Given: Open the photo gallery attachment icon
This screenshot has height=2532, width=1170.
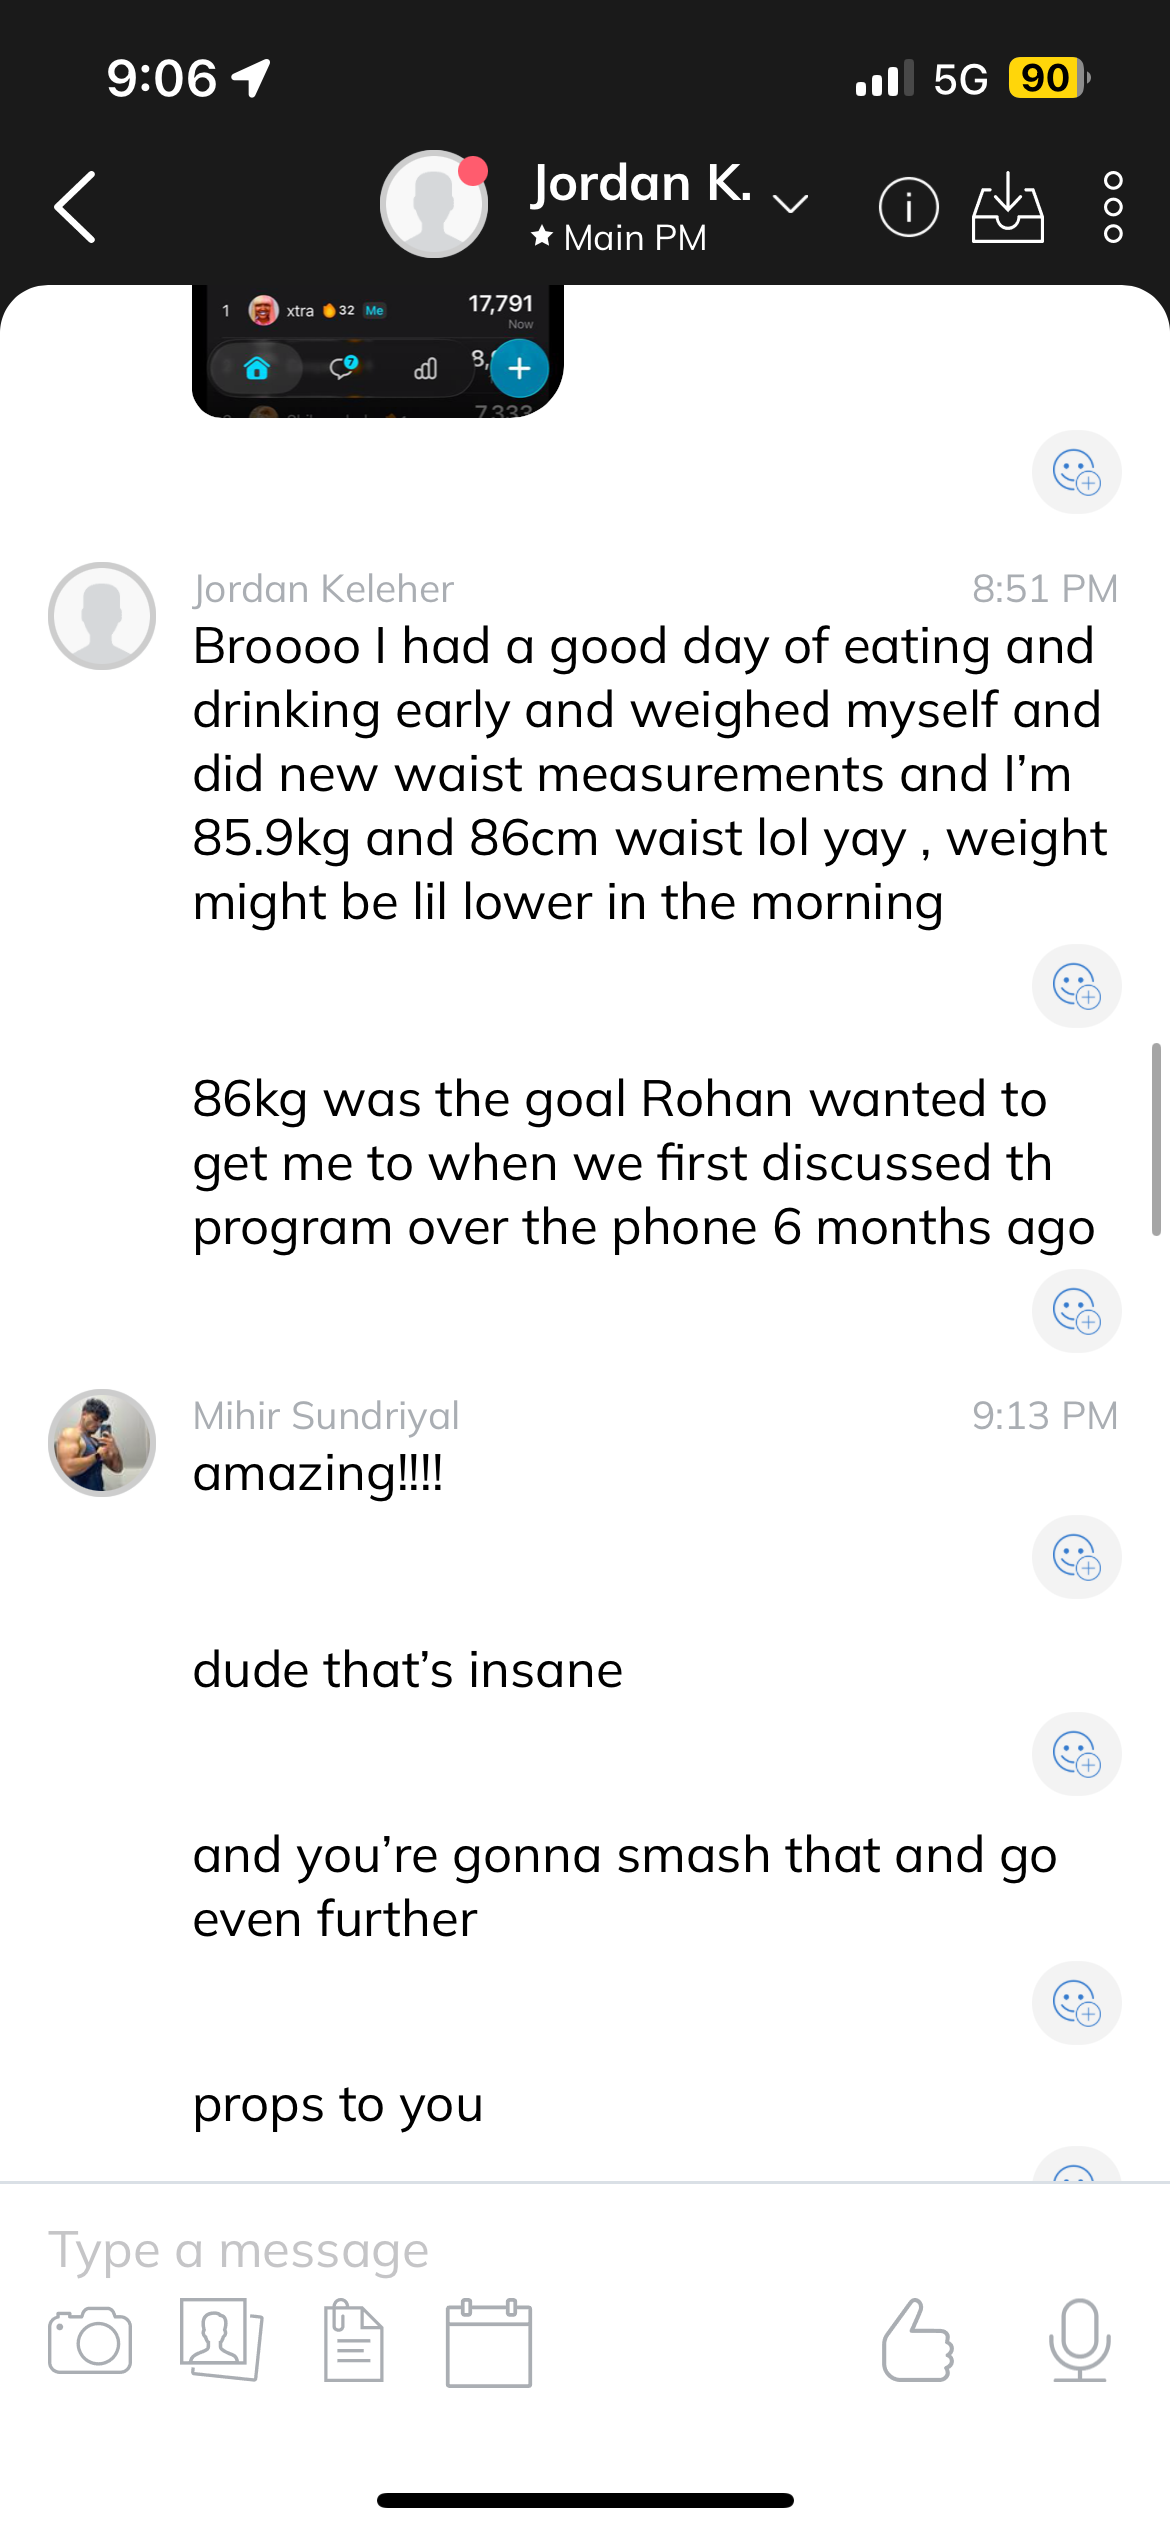Looking at the screenshot, I should tap(221, 2340).
